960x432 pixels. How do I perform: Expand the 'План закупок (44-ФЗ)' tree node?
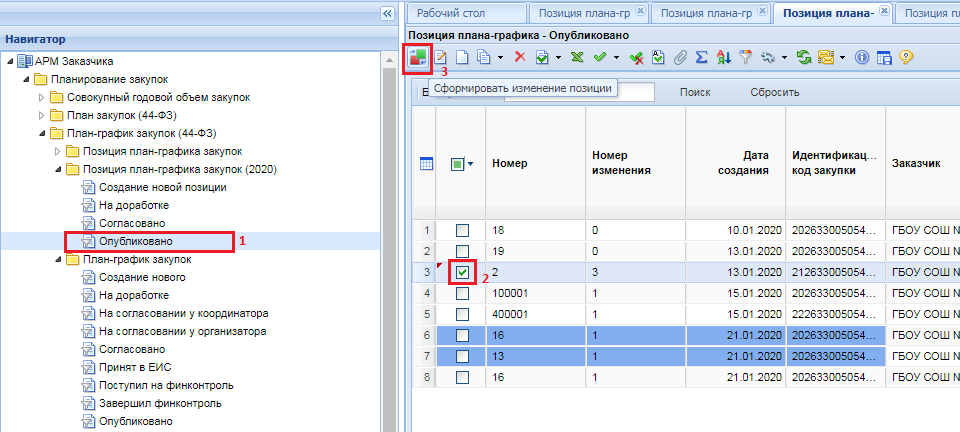click(x=42, y=115)
